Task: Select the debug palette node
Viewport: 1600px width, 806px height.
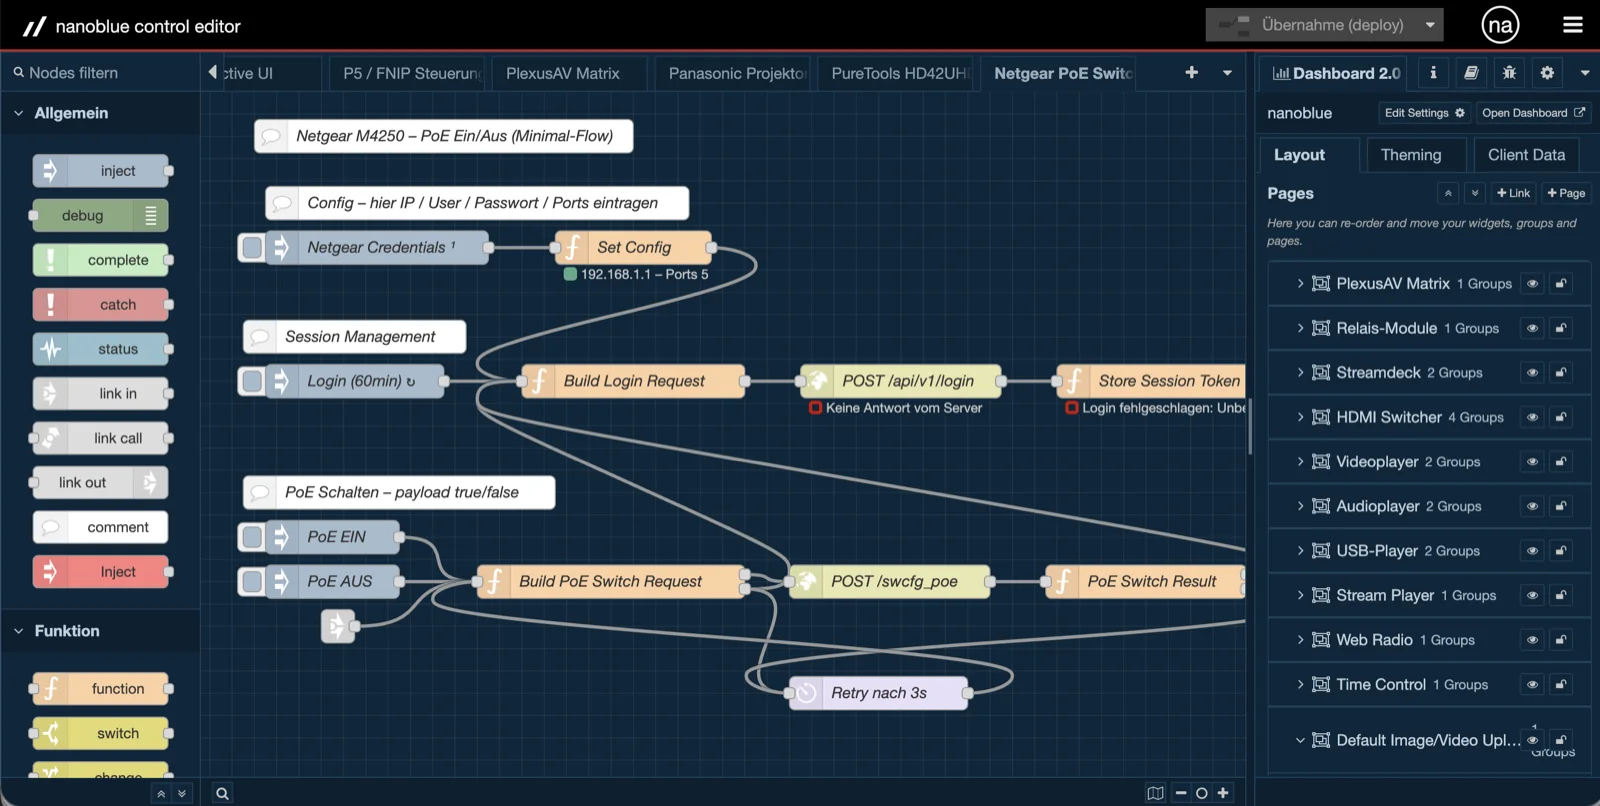Action: 100,215
